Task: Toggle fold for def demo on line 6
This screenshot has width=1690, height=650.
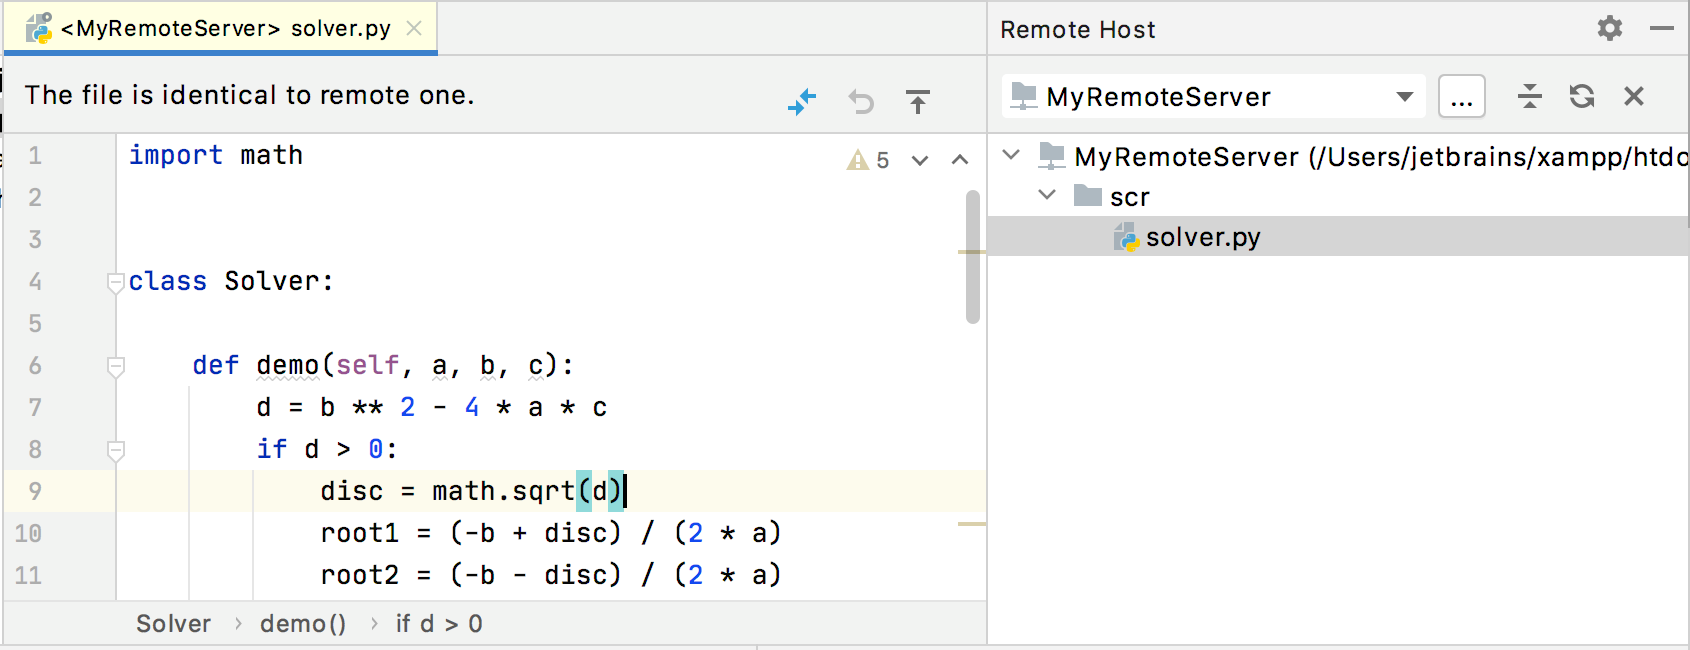Action: tap(115, 366)
